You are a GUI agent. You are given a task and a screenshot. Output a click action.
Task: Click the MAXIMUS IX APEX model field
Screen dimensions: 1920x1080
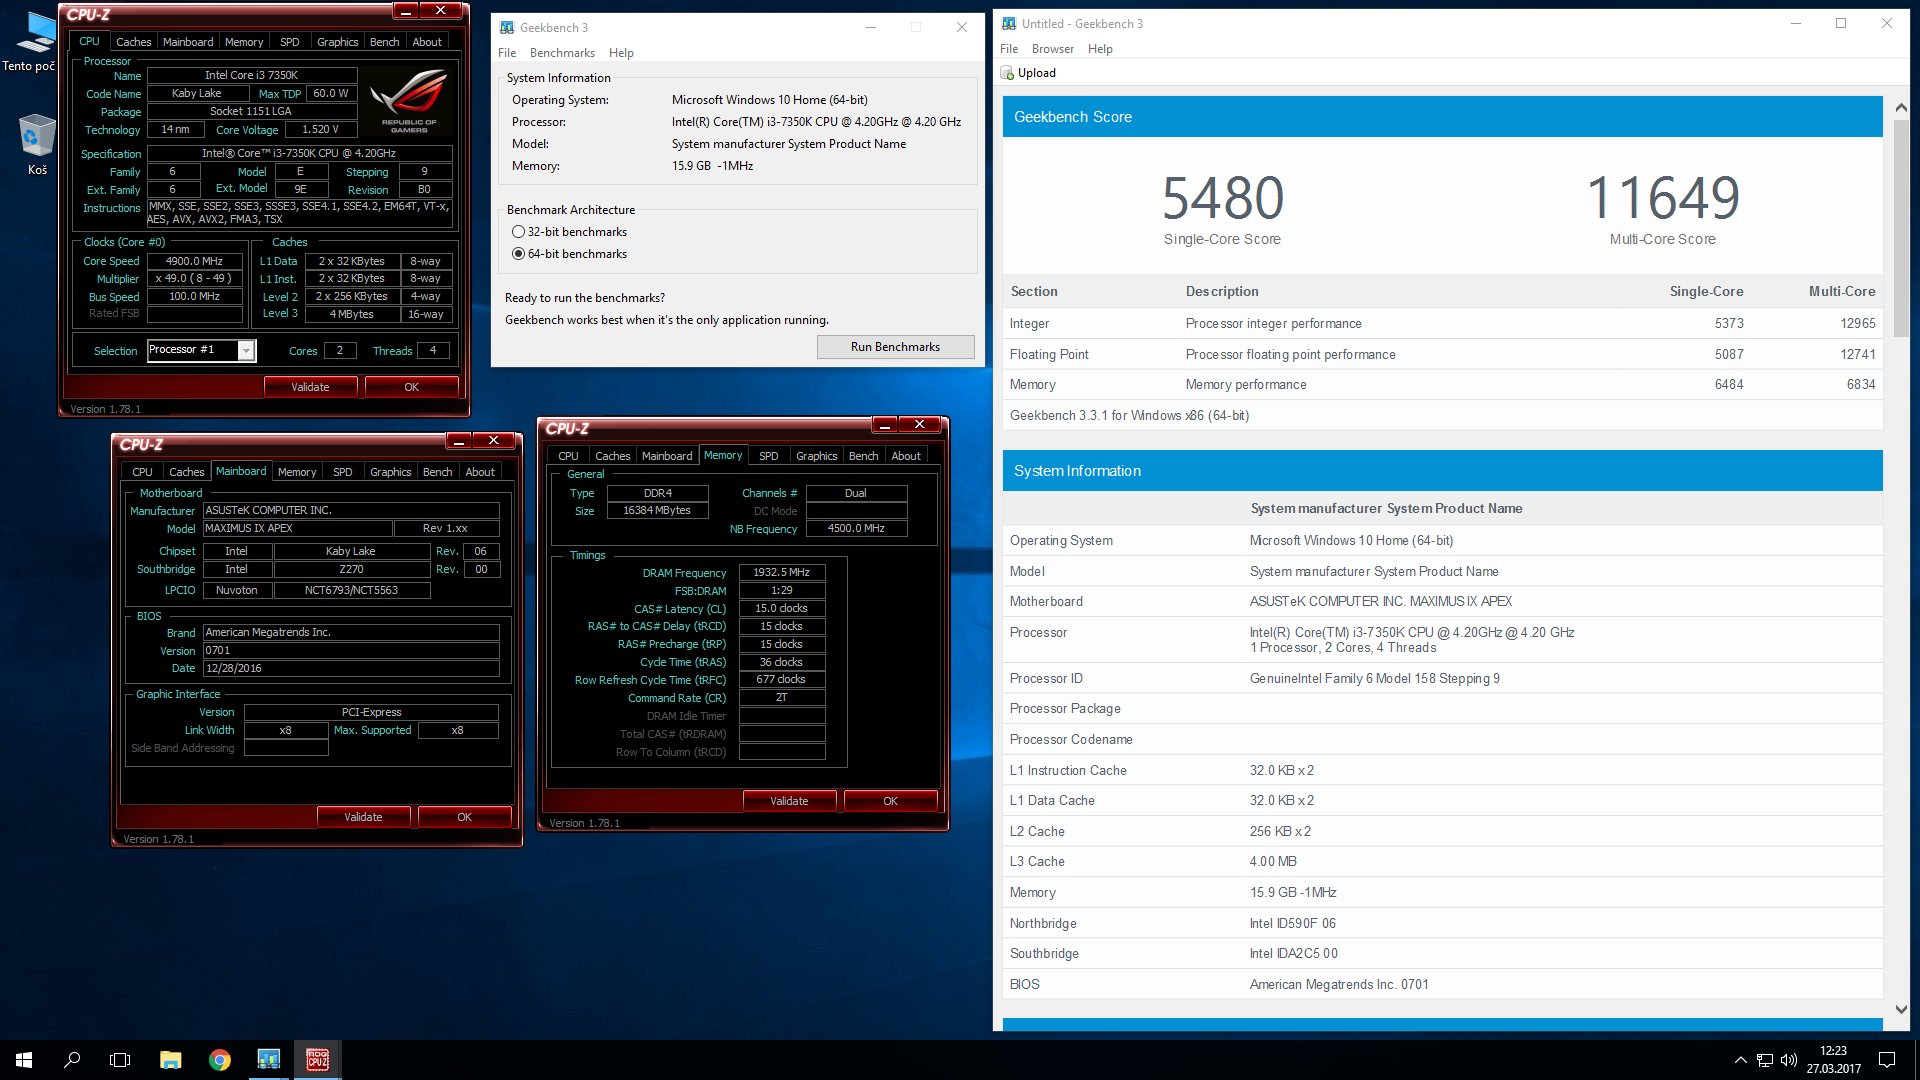[x=297, y=529]
